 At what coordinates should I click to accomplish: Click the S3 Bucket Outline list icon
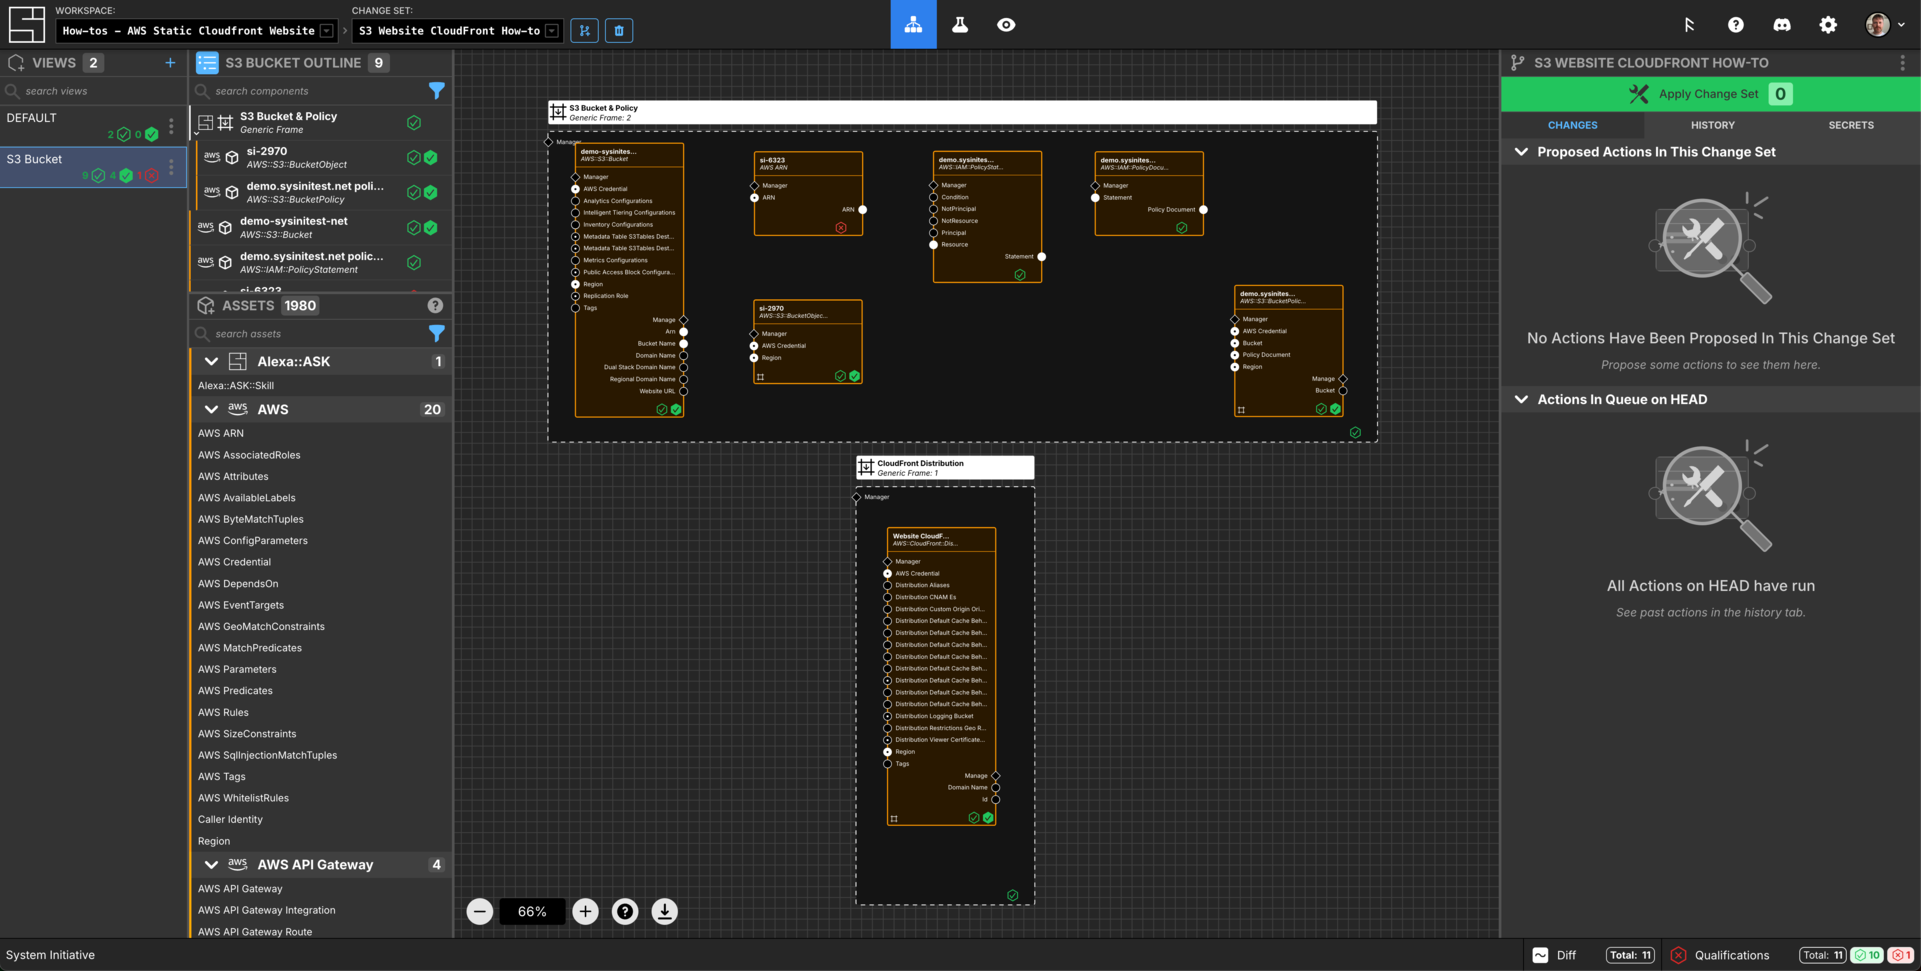tap(207, 63)
